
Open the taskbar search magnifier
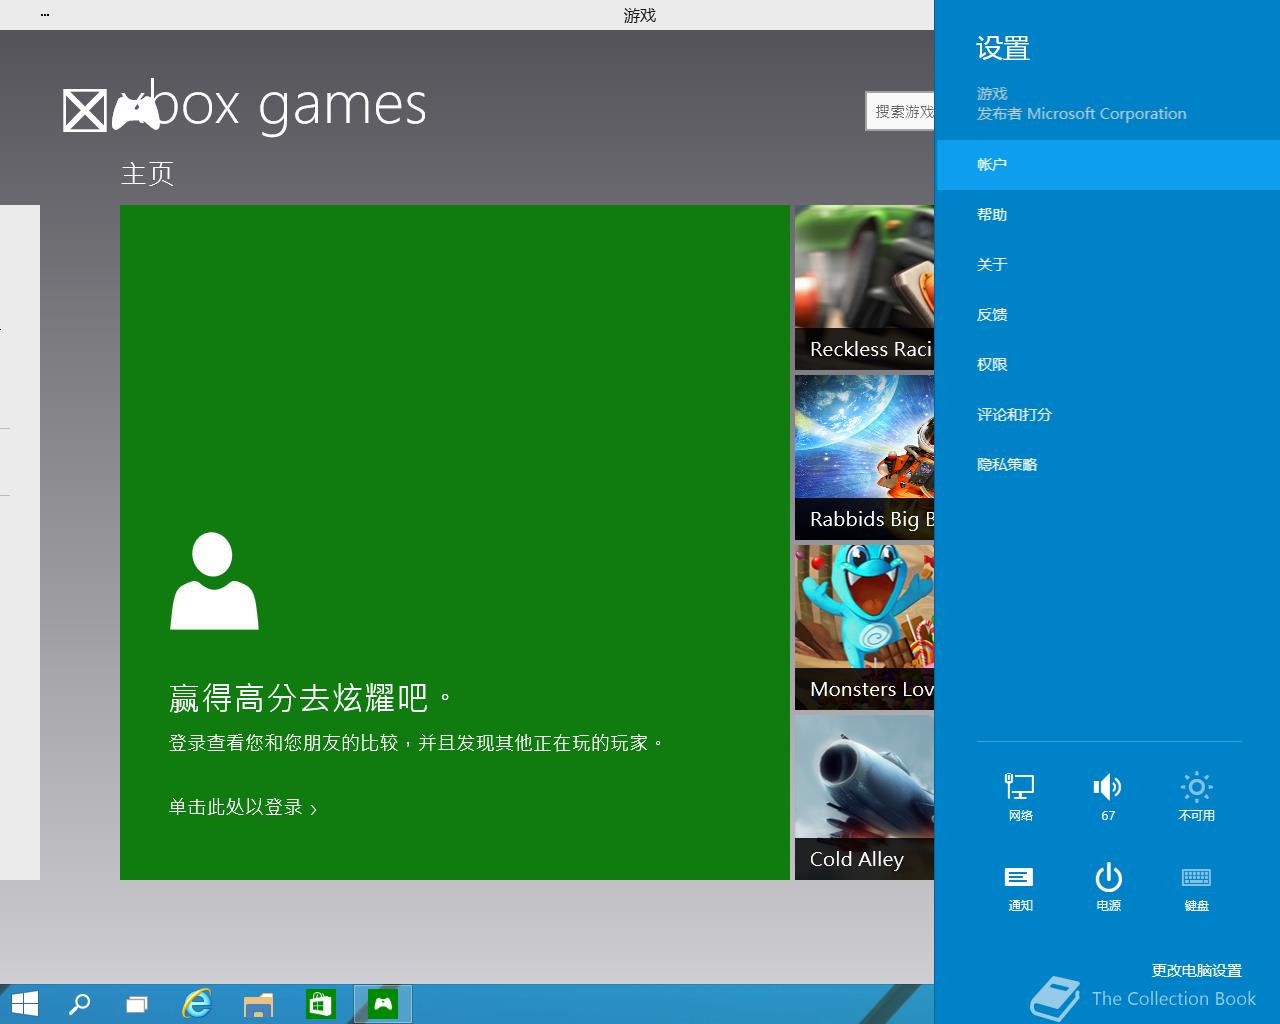tap(79, 1004)
